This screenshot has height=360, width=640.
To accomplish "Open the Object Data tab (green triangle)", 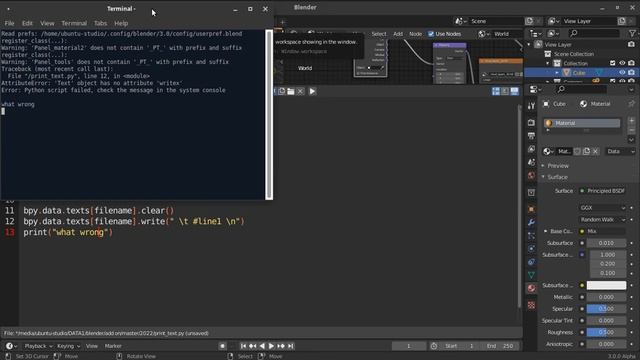I will click(531, 275).
